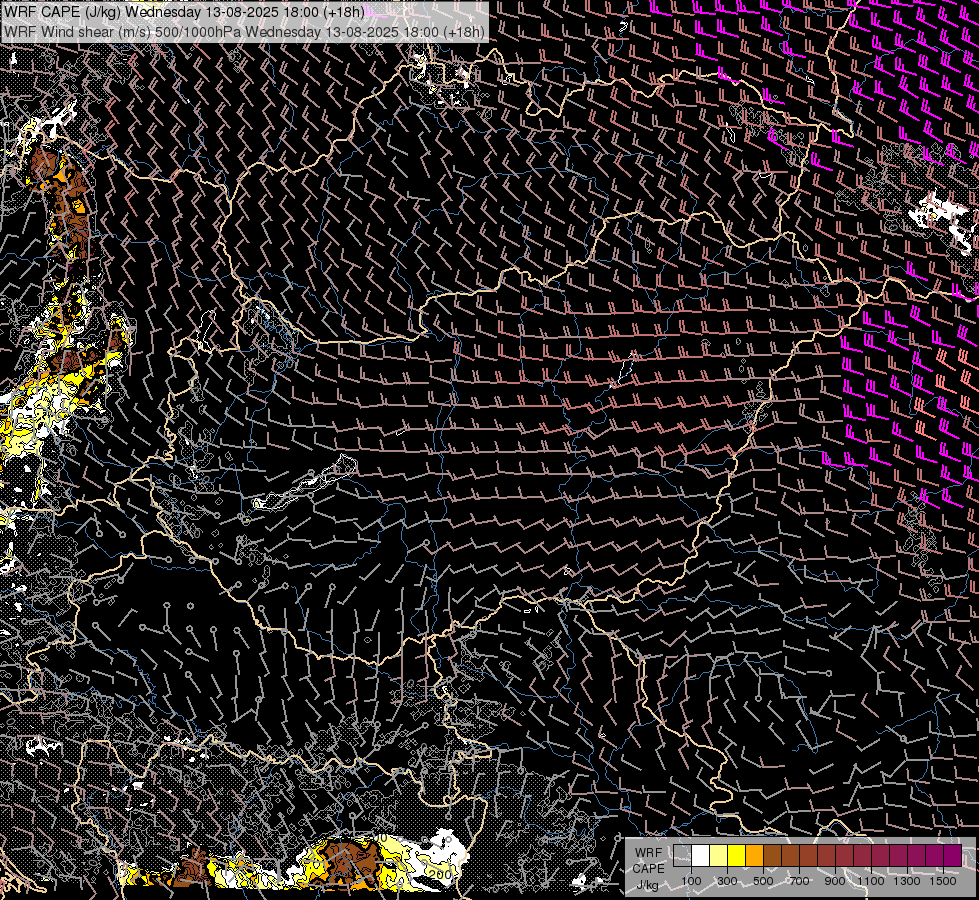Select the white swatch in the CAPE legend
The height and width of the screenshot is (900, 979).
pos(701,855)
